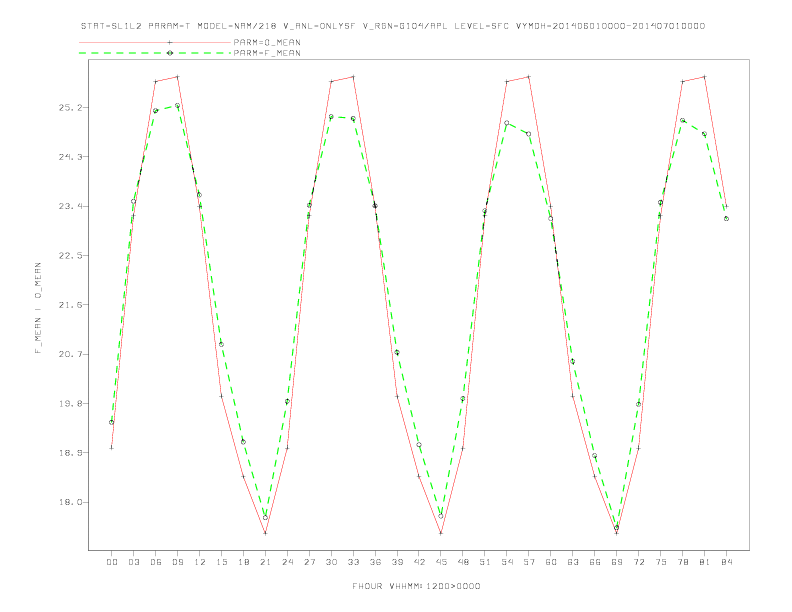Click forecast hour 45 on the x-axis
Image resolution: width=792 pixels, height=612 pixels.
[441, 562]
